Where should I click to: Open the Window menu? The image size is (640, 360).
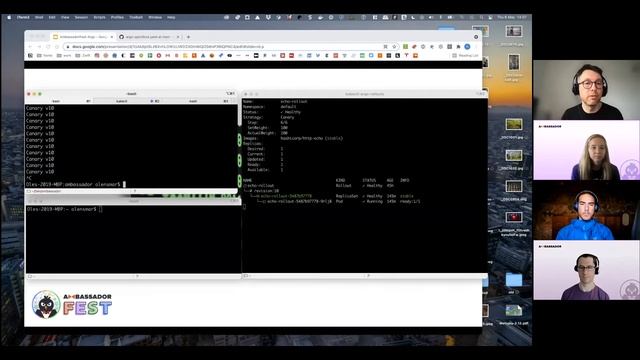155,18
